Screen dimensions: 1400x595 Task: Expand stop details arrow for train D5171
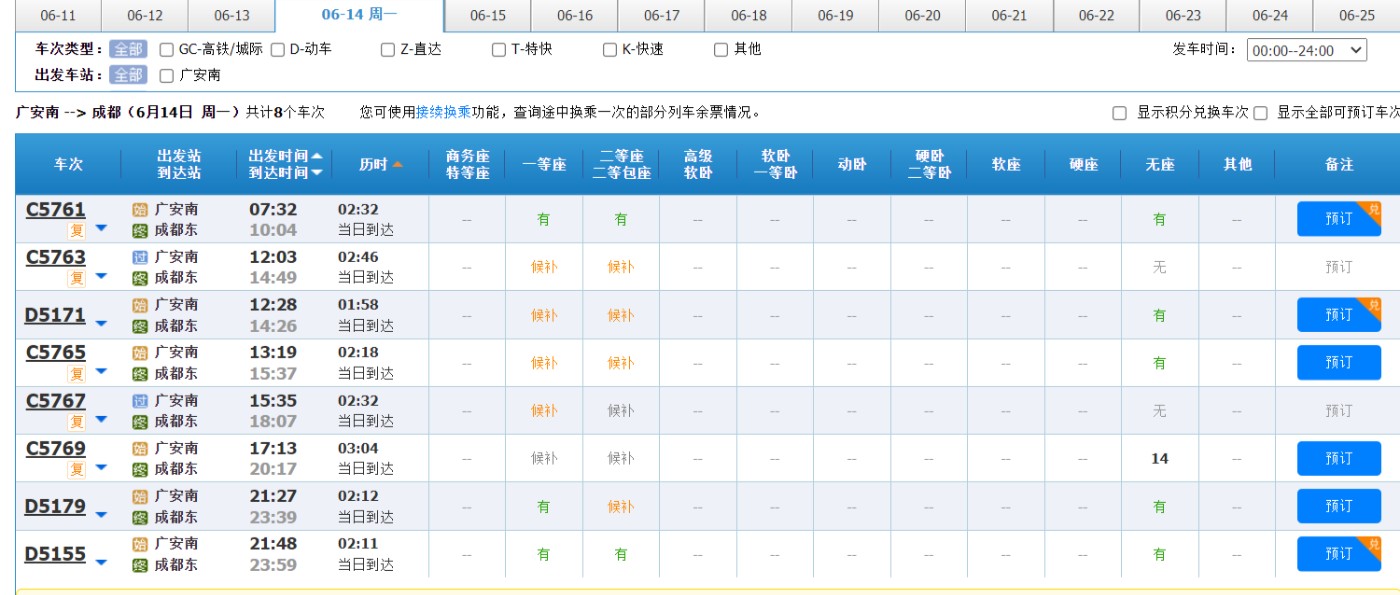click(x=101, y=323)
